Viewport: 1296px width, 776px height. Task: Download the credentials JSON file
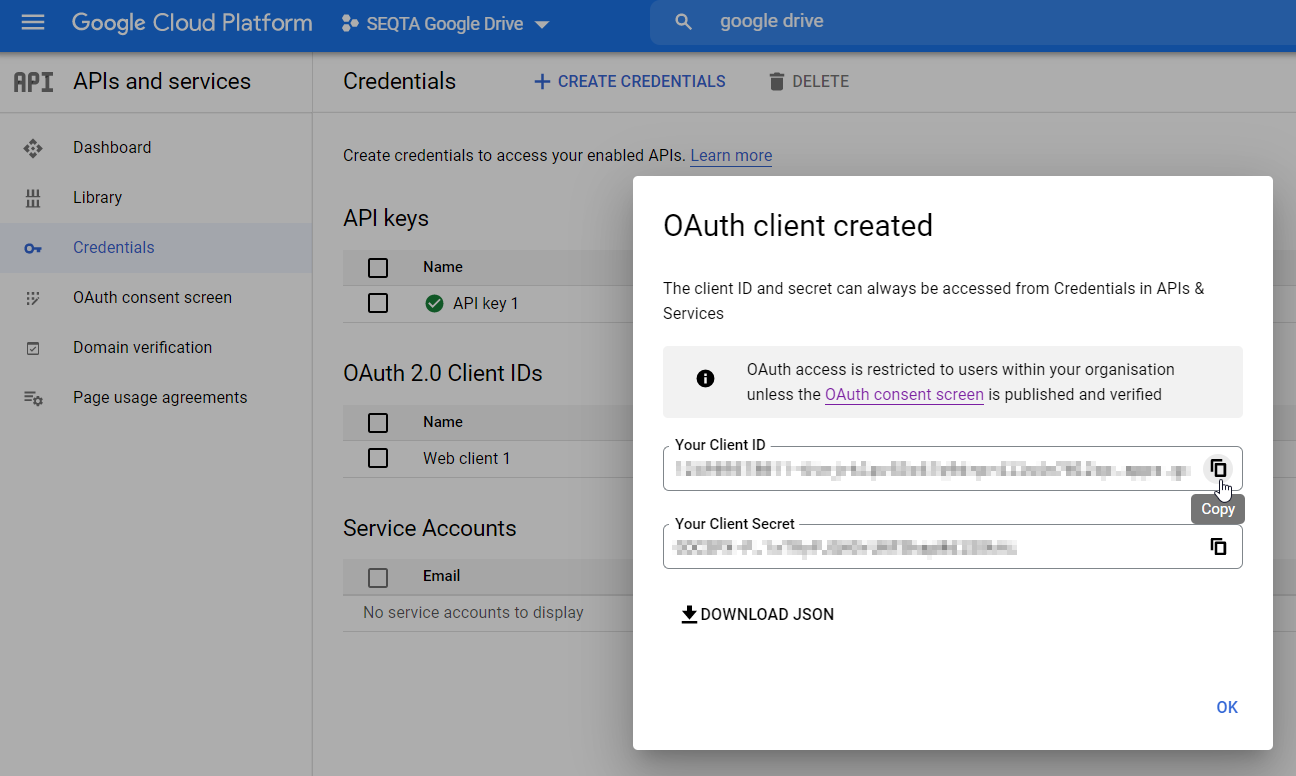757,615
